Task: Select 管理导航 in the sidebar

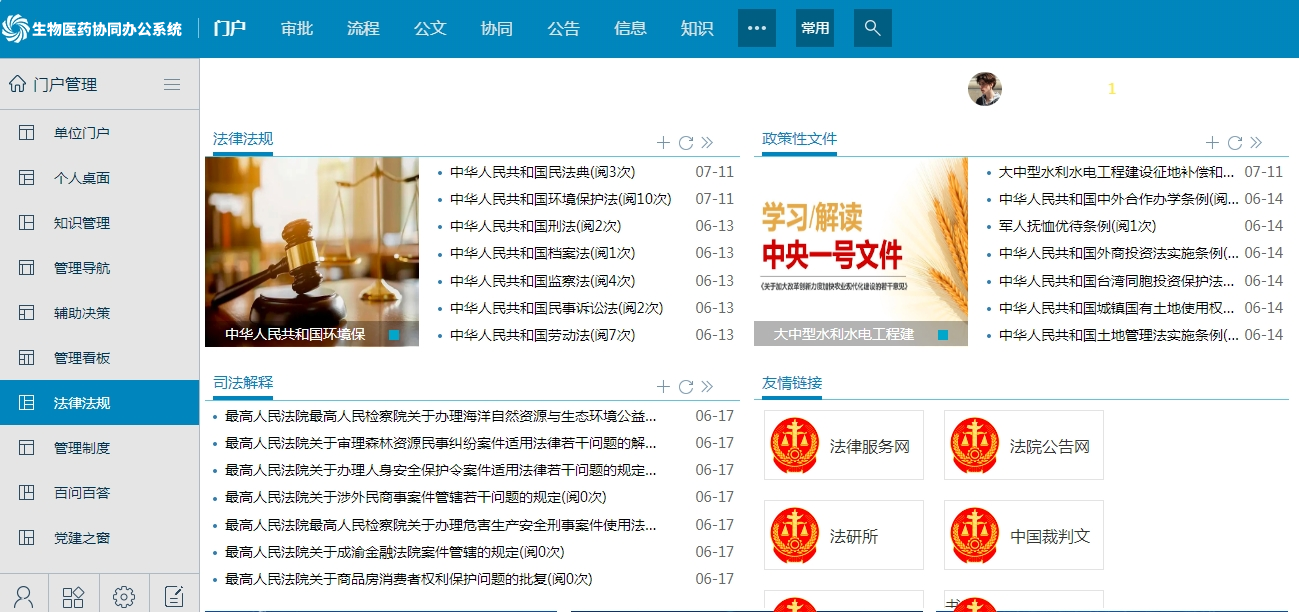Action: 100,268
